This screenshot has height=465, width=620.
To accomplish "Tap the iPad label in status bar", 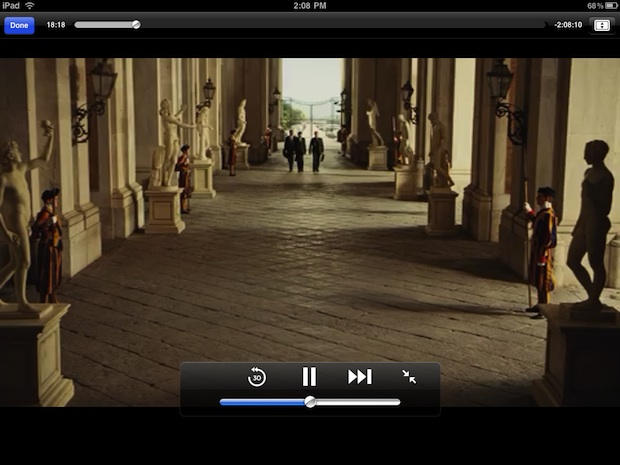I will coord(11,6).
